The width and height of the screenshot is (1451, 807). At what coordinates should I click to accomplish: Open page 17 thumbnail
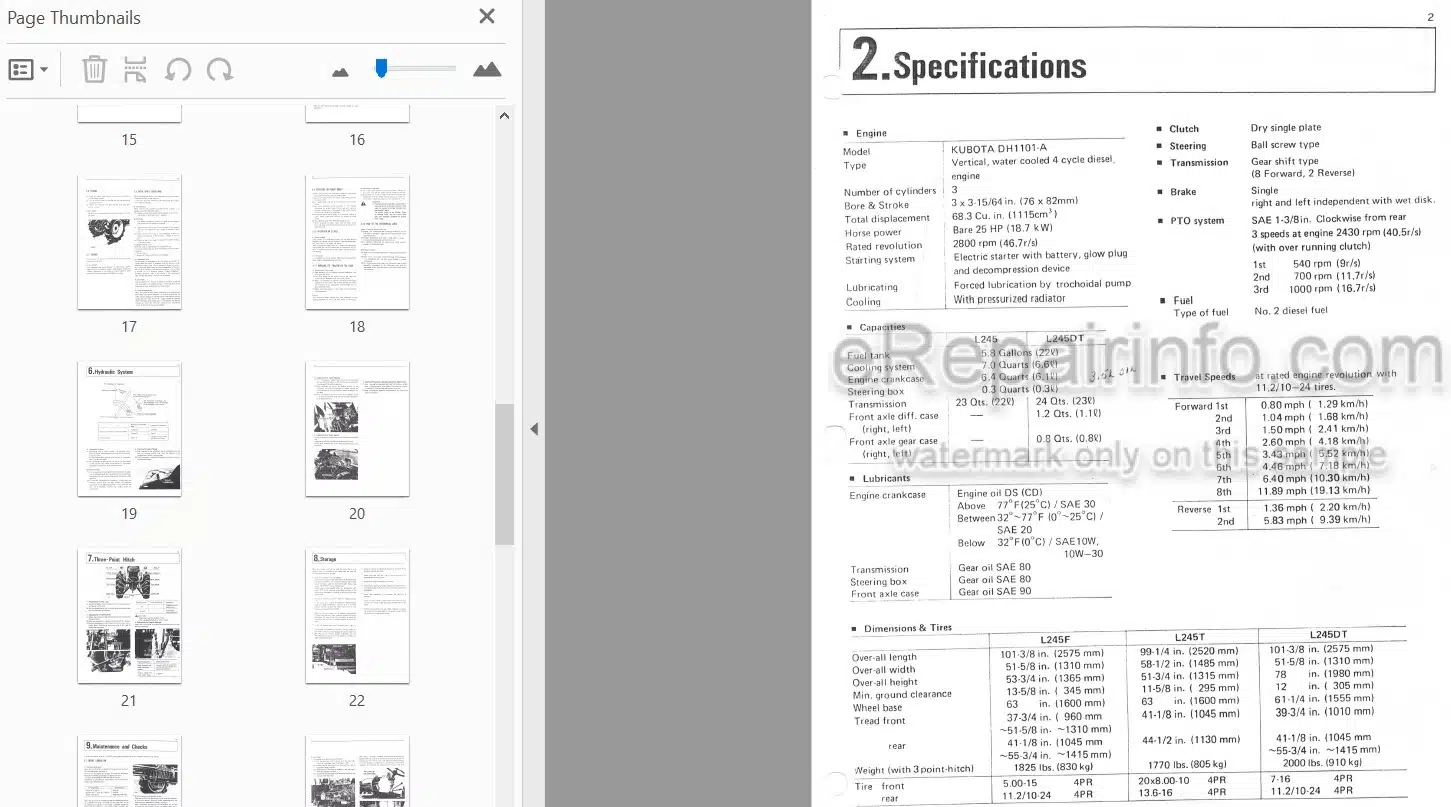pos(130,242)
